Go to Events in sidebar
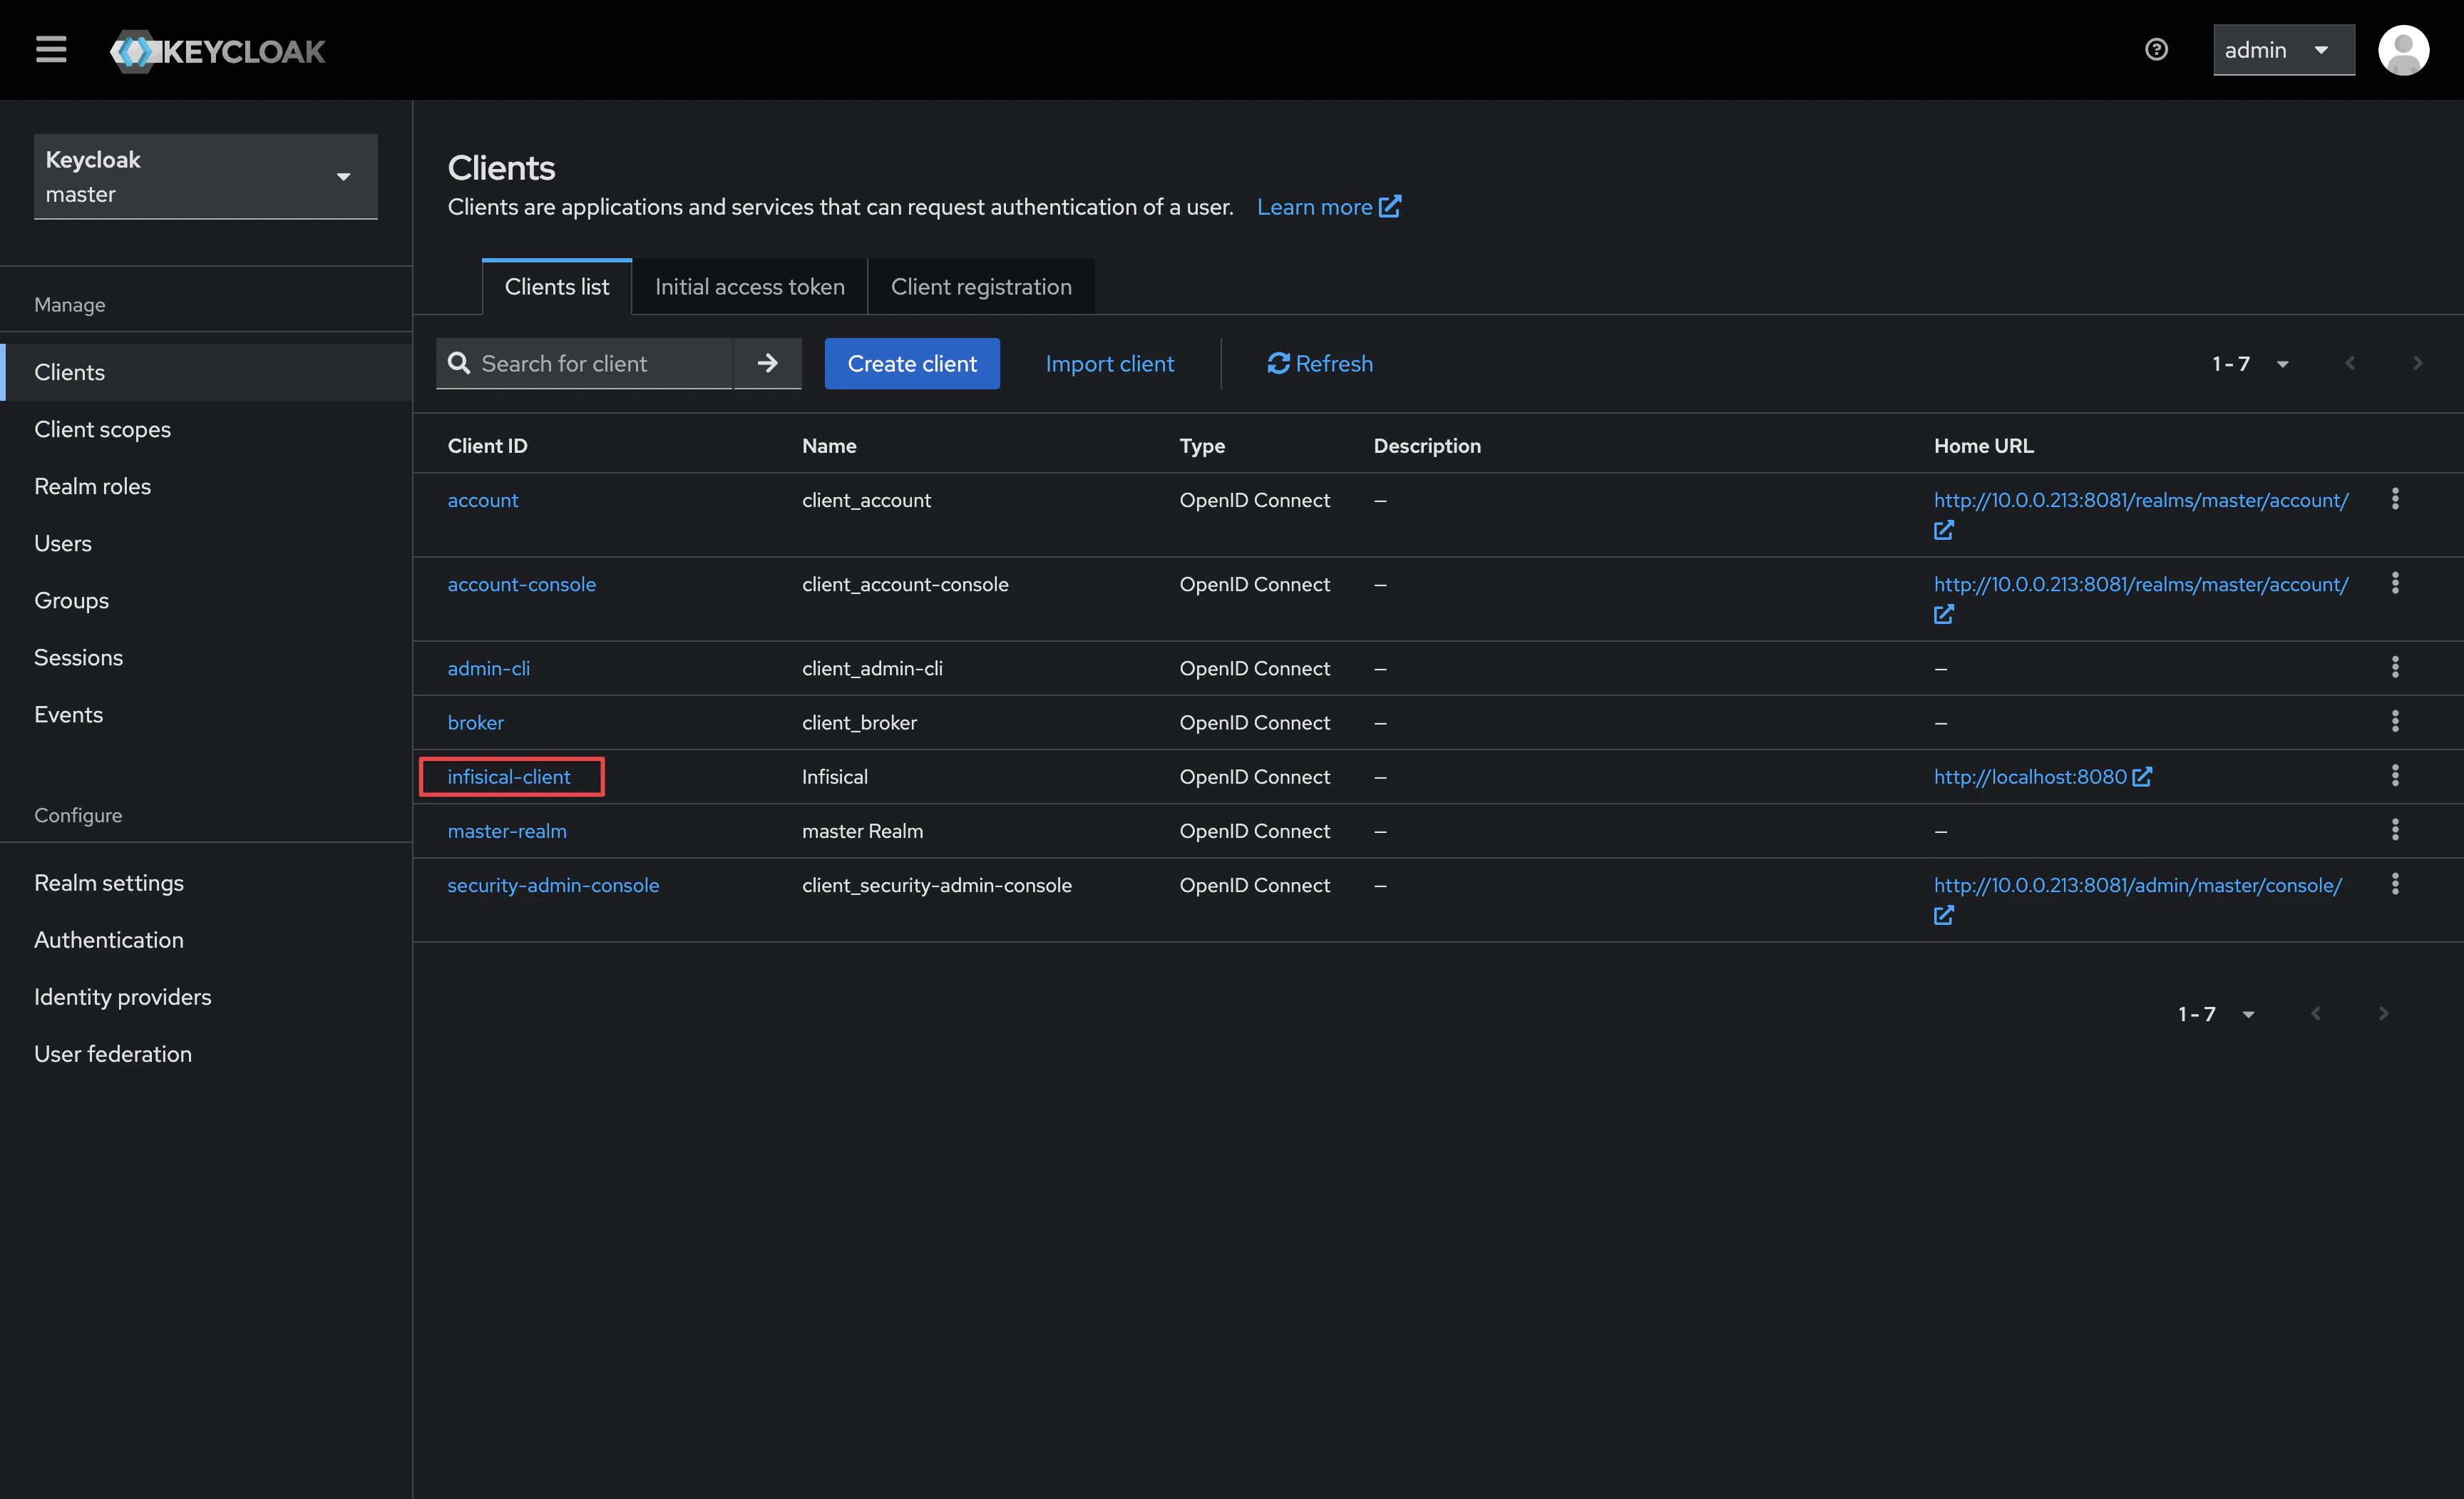2464x1499 pixels. [x=206, y=714]
